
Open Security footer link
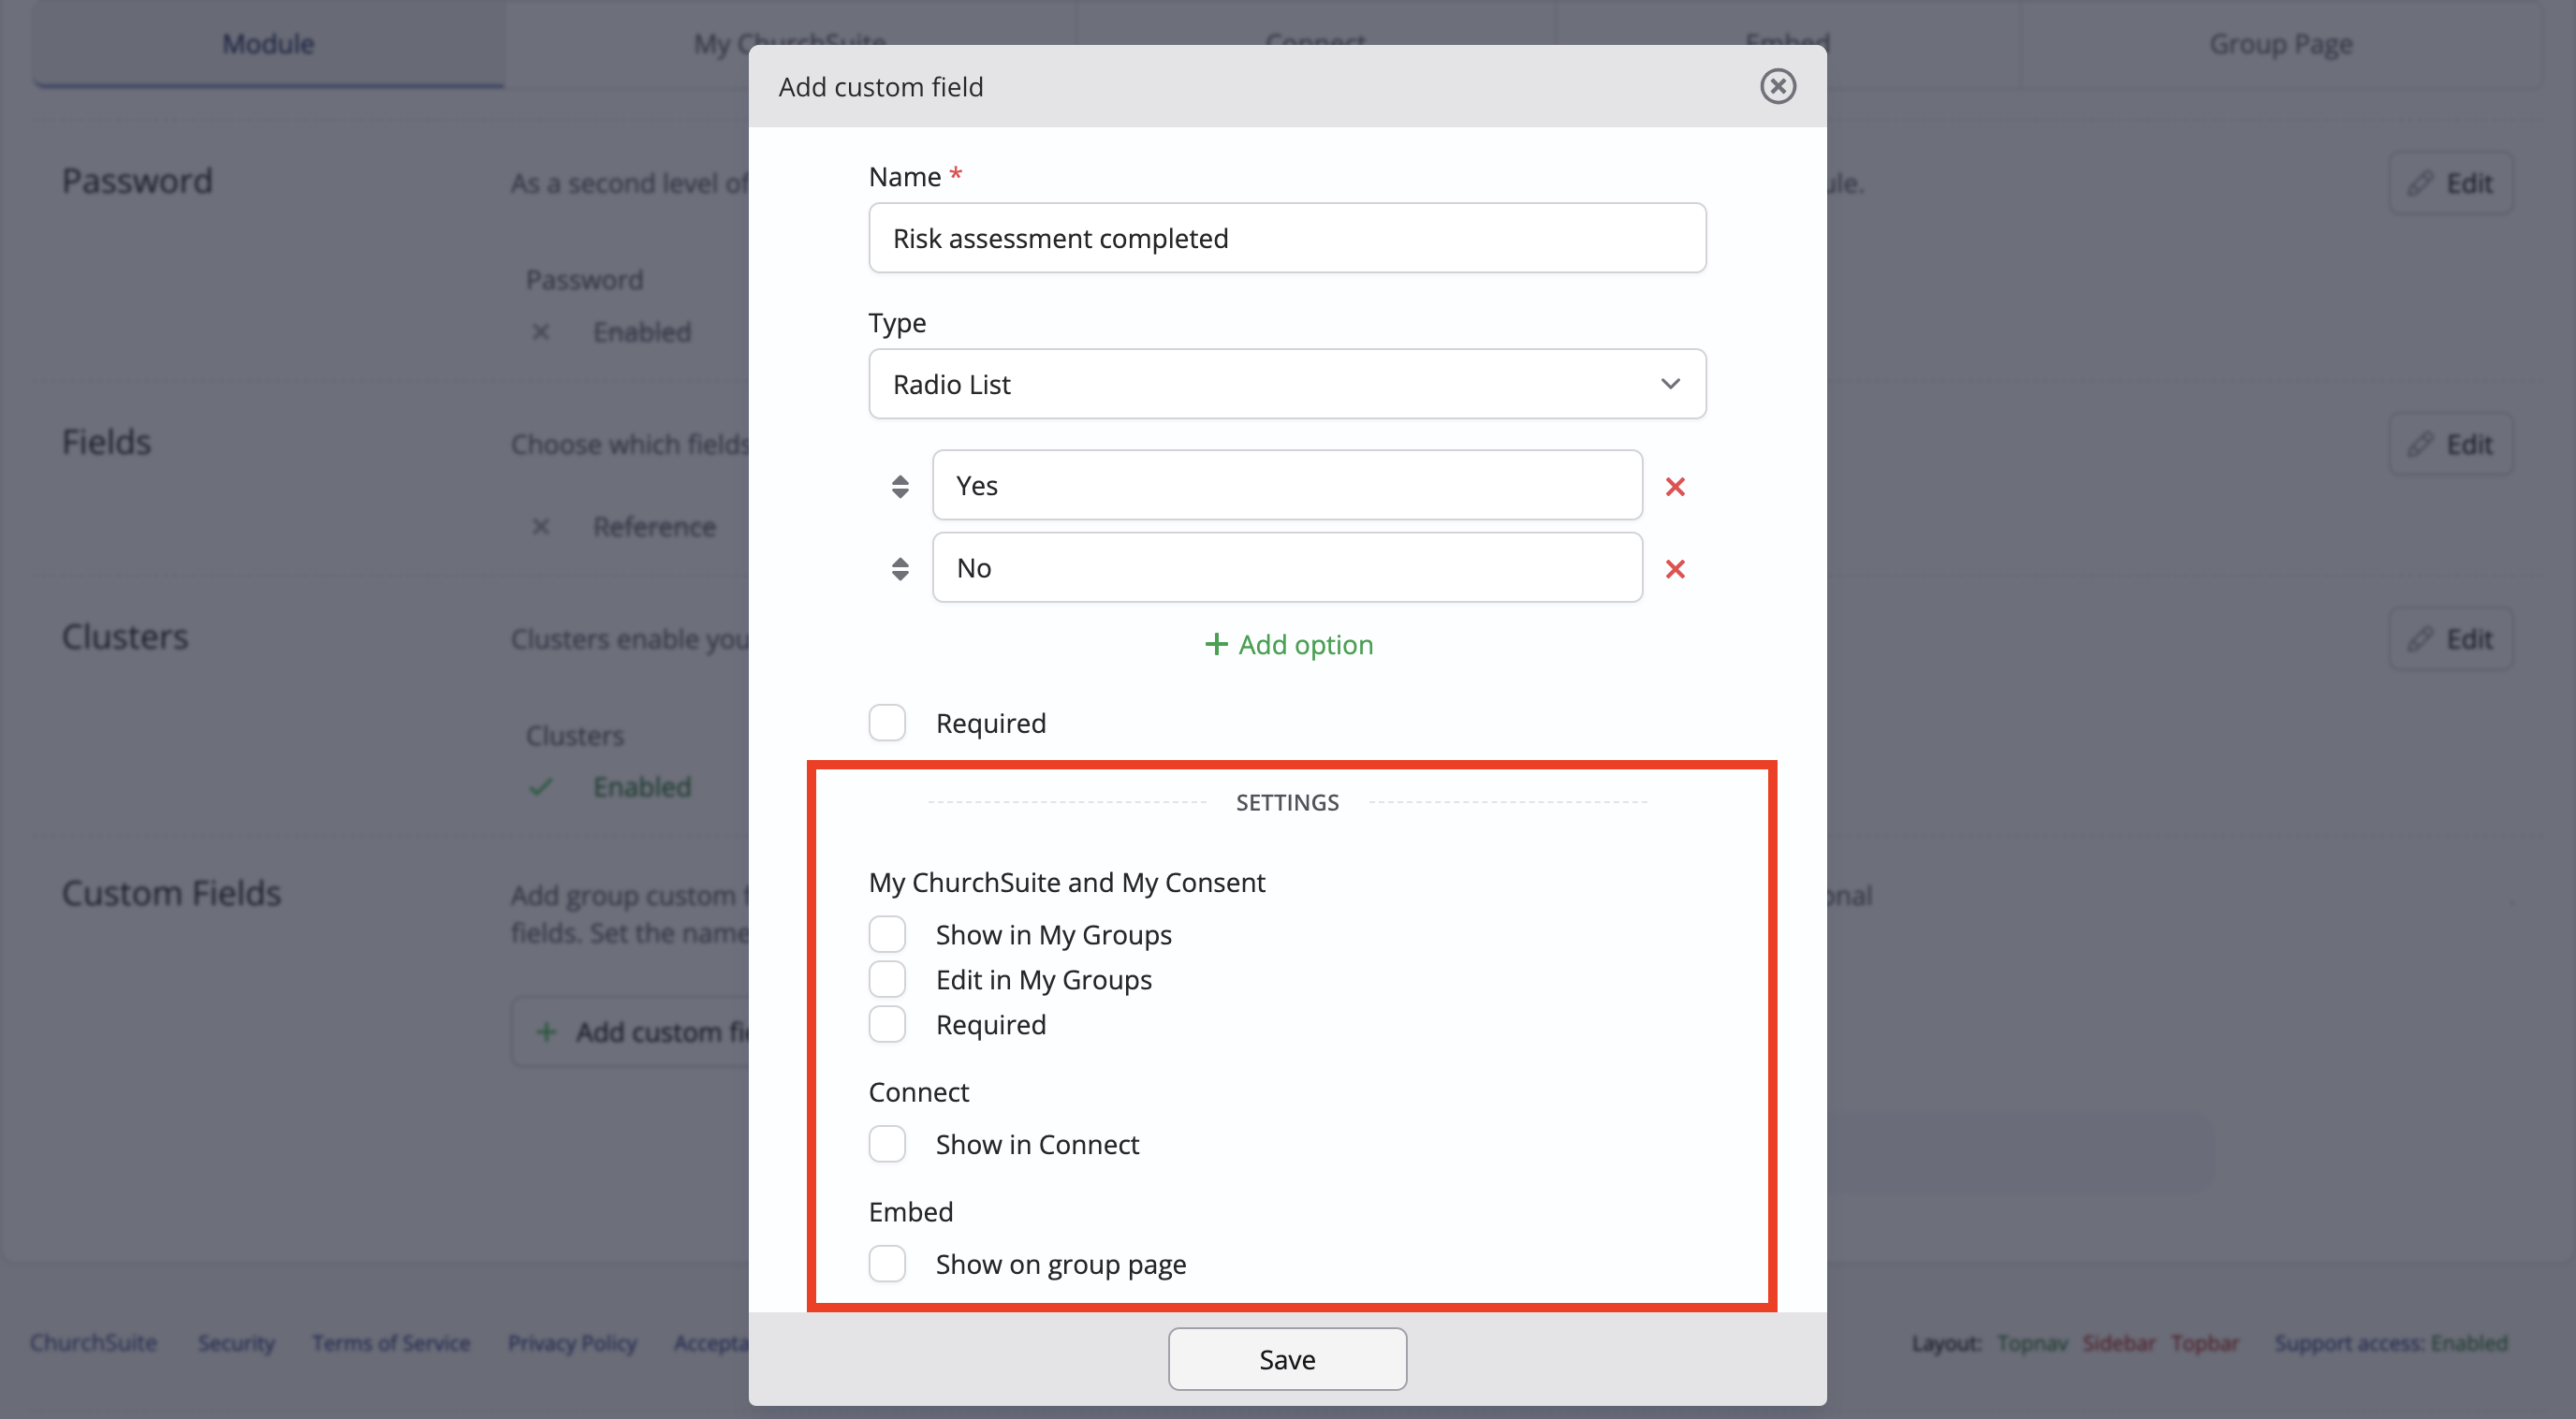[236, 1342]
